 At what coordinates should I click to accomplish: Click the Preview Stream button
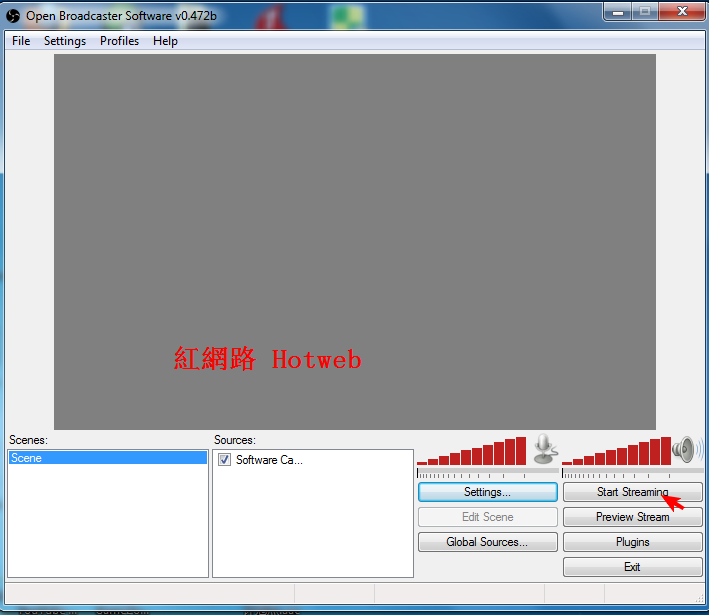pos(632,517)
